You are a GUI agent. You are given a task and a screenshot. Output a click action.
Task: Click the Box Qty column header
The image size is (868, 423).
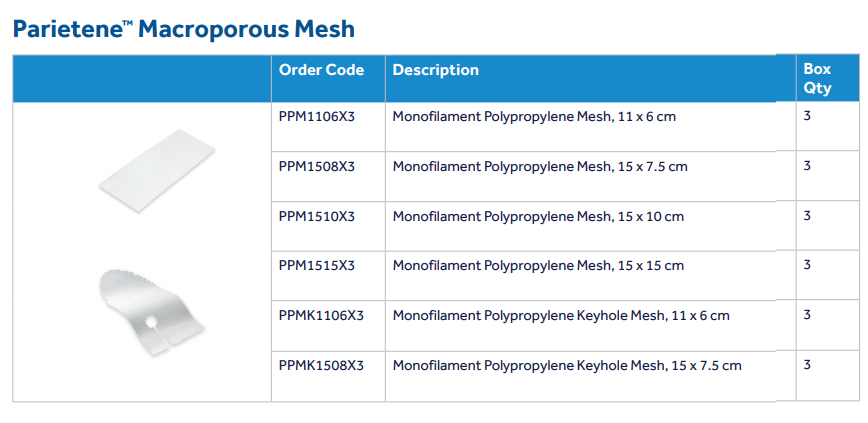click(x=816, y=78)
